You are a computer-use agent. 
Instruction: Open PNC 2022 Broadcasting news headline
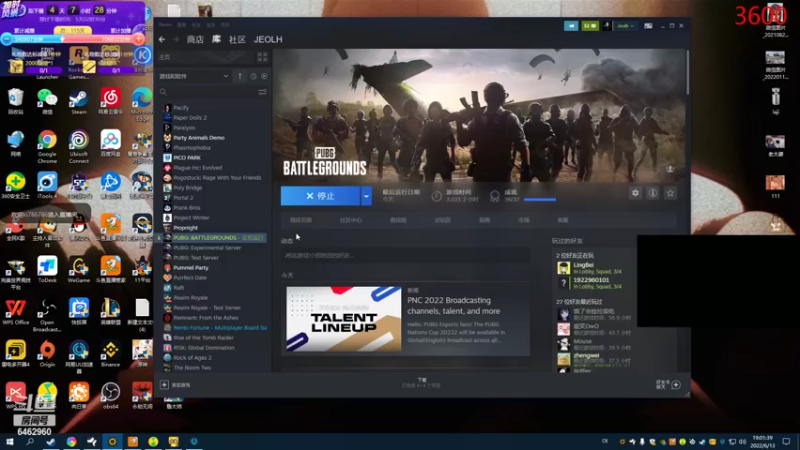454,306
